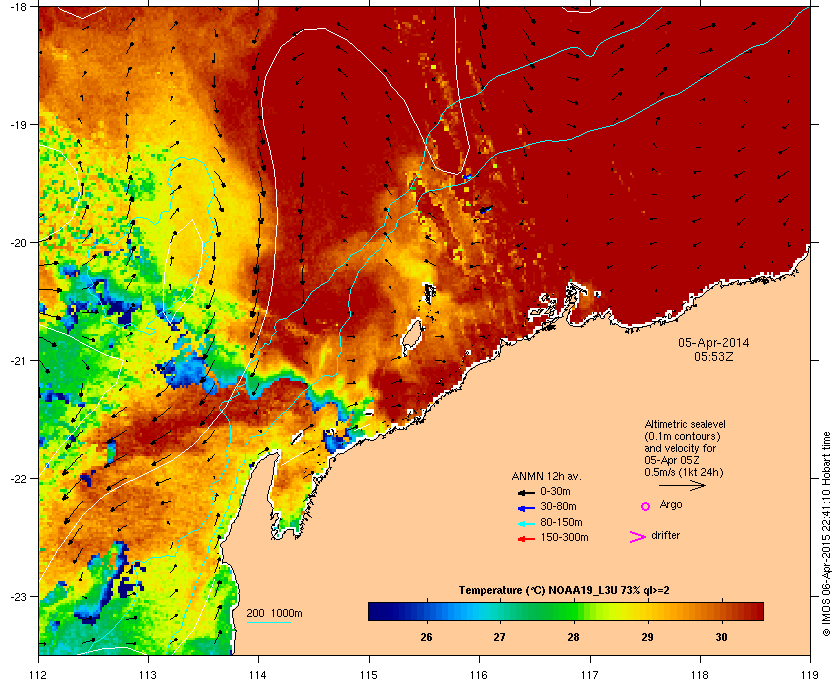Click the latitude axis label -21

pos(18,361)
